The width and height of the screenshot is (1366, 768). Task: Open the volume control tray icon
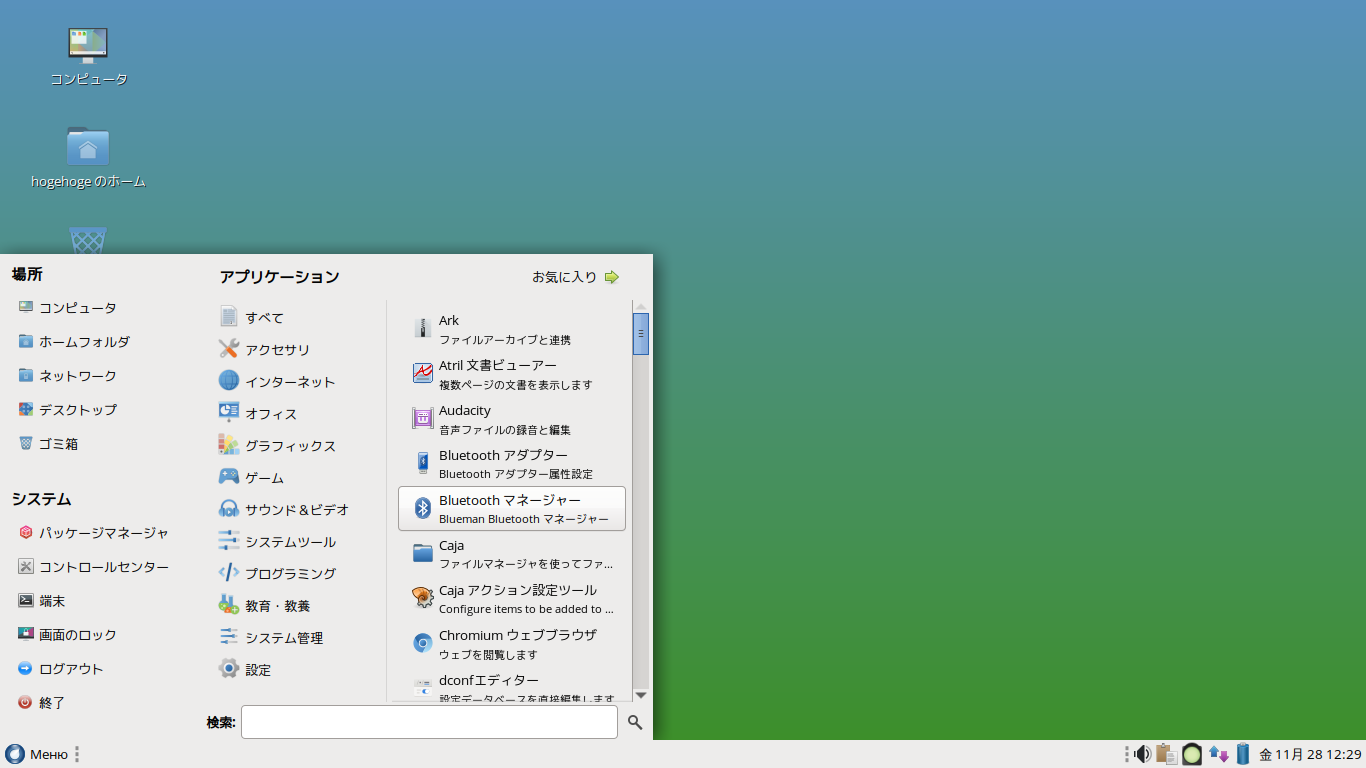pyautogui.click(x=1142, y=754)
